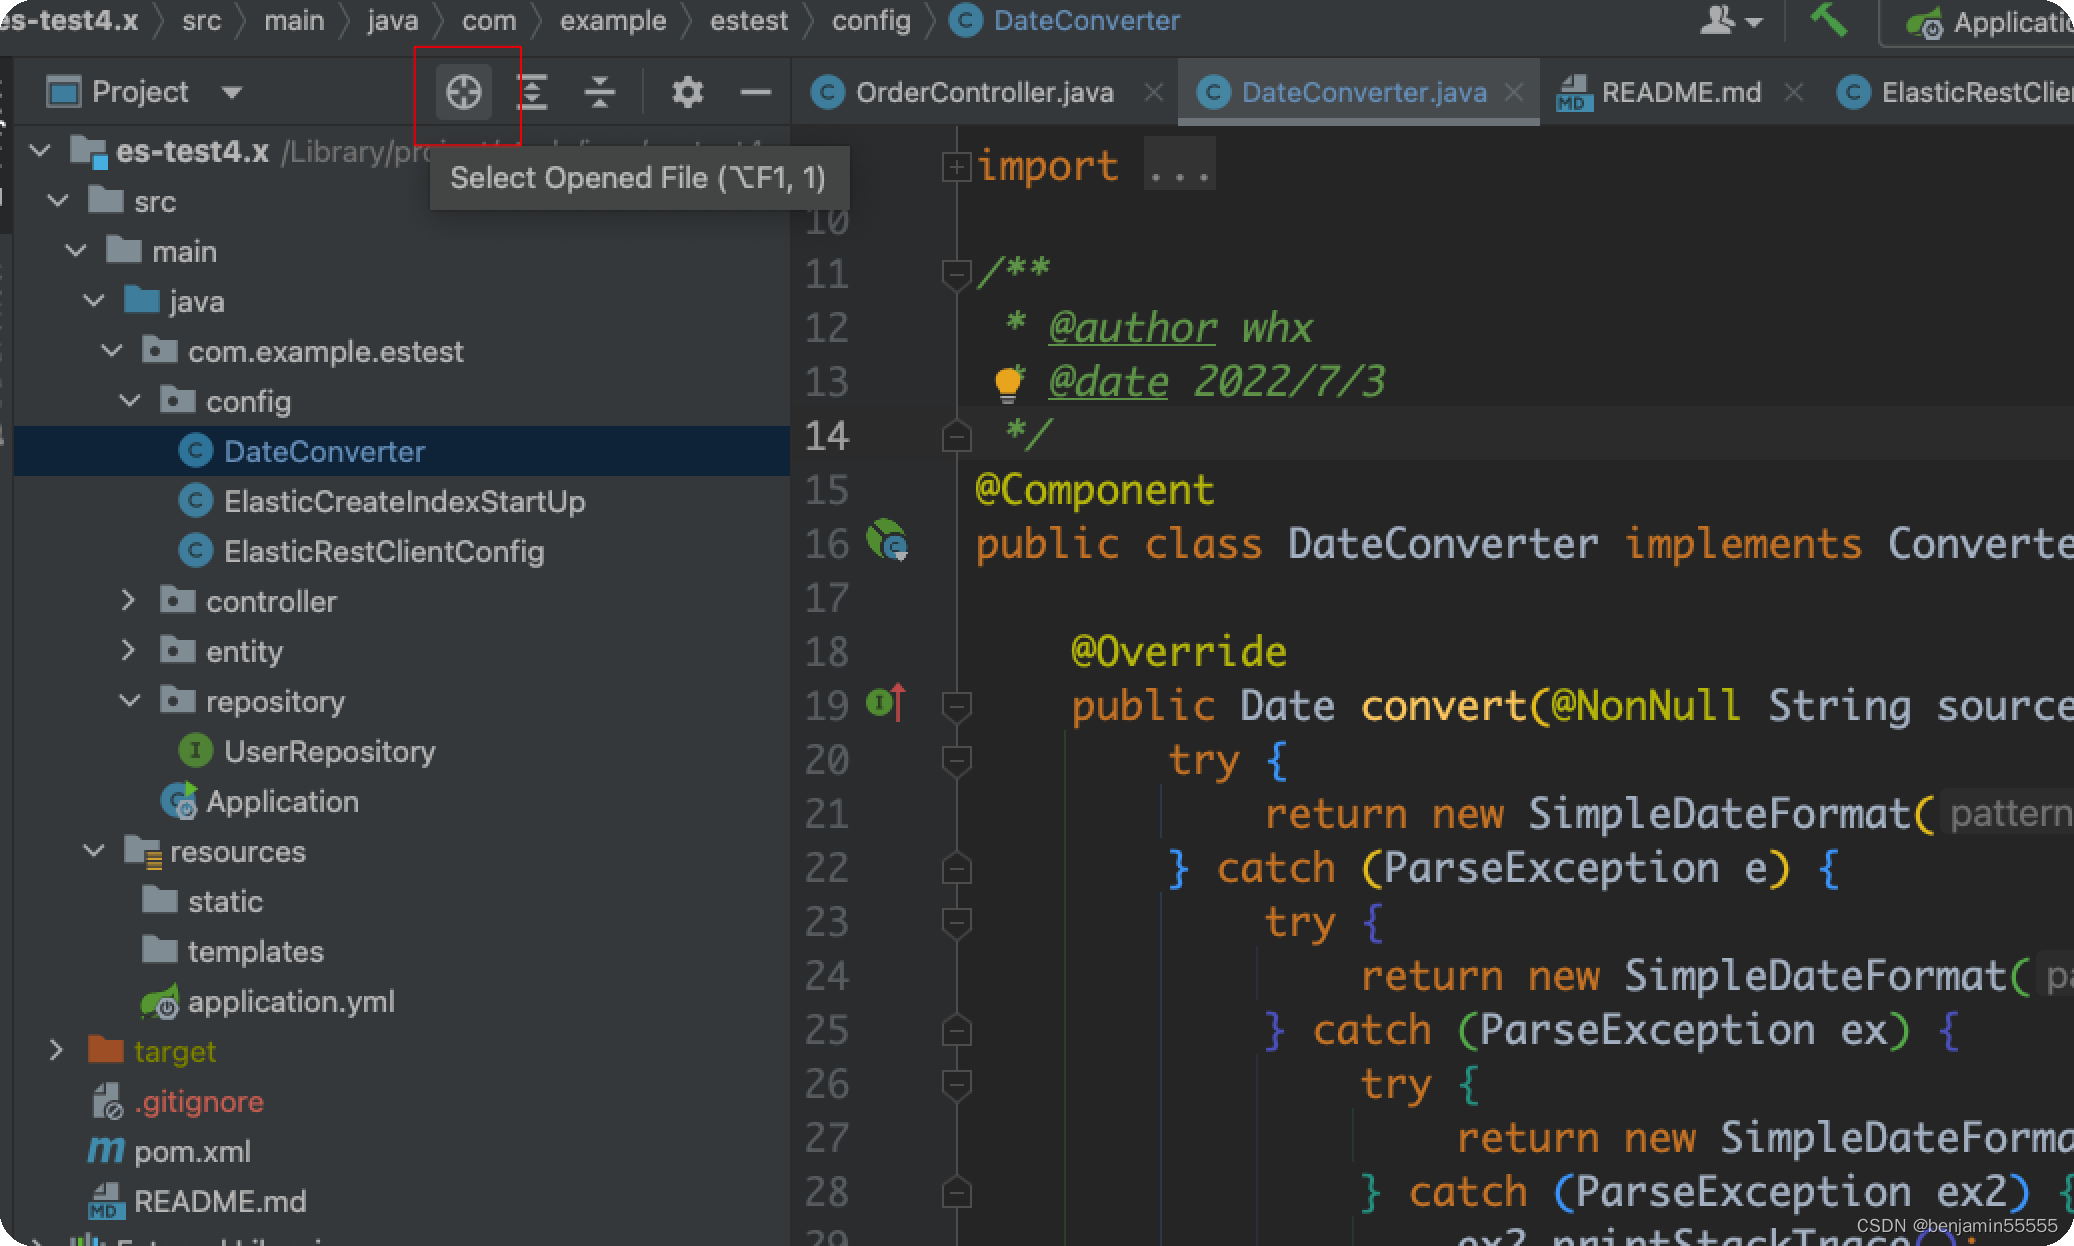This screenshot has height=1246, width=2074.
Task: Expand the collapsed import block
Action: pos(957,166)
